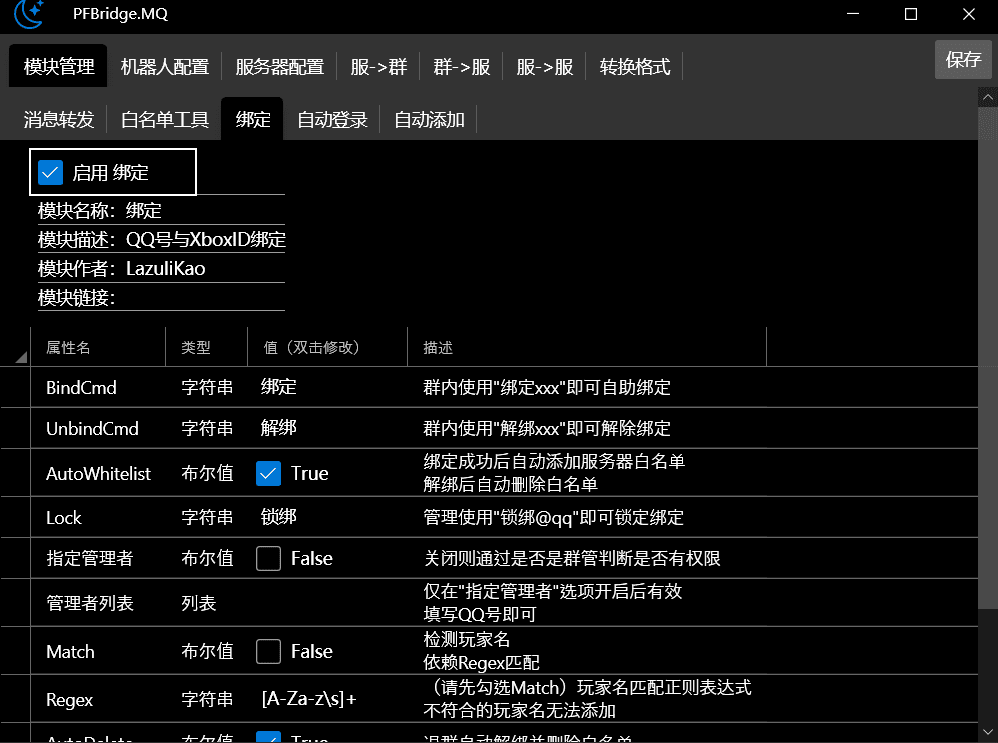Screen dimensions: 998x743
Task: Select the UnbindCmd value cell 解绑
Action: pos(328,428)
